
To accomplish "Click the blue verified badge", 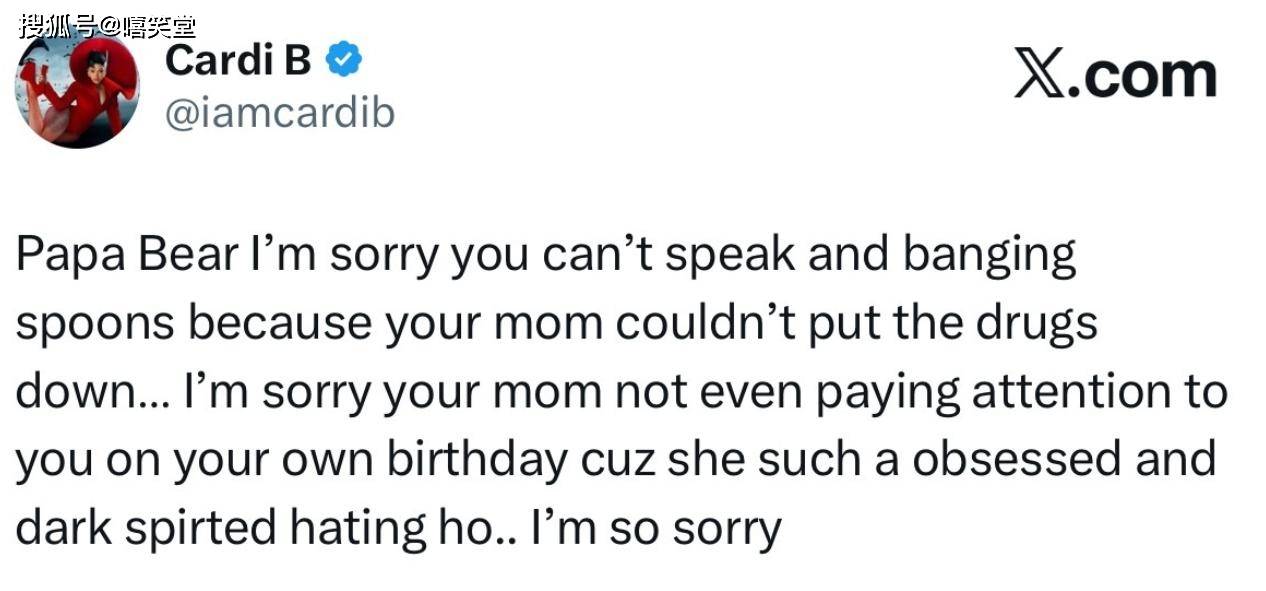I will pos(345,60).
